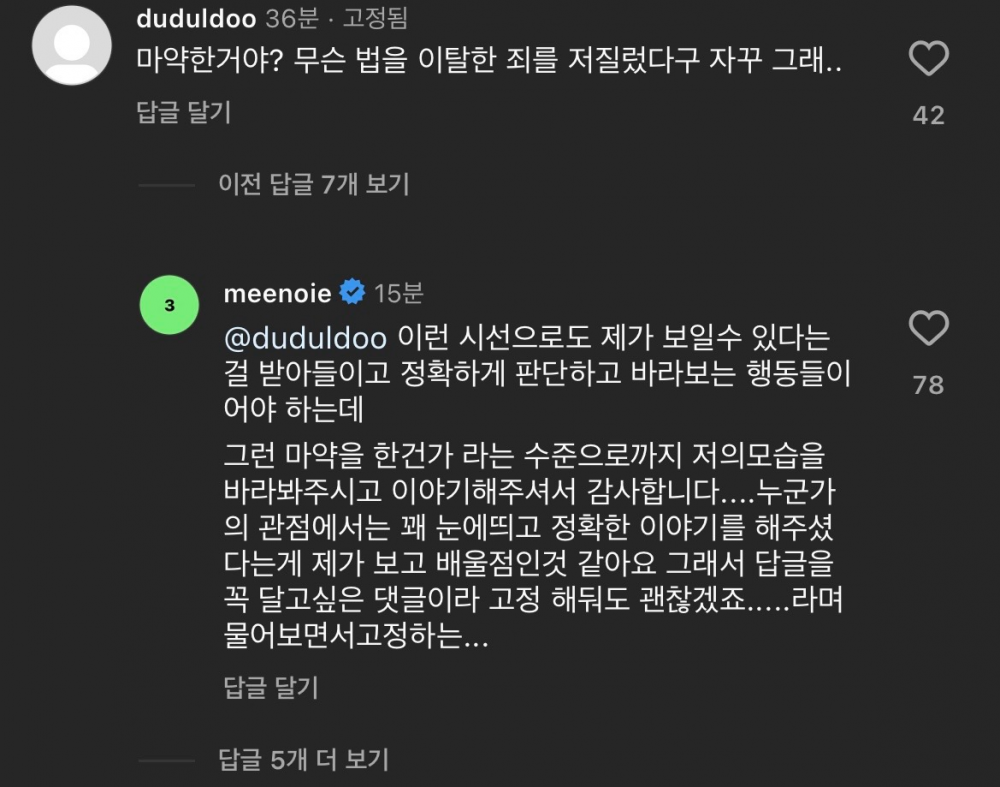Image resolution: width=1000 pixels, height=787 pixels.
Task: Like meenoie's reply with heart icon
Action: tap(928, 328)
